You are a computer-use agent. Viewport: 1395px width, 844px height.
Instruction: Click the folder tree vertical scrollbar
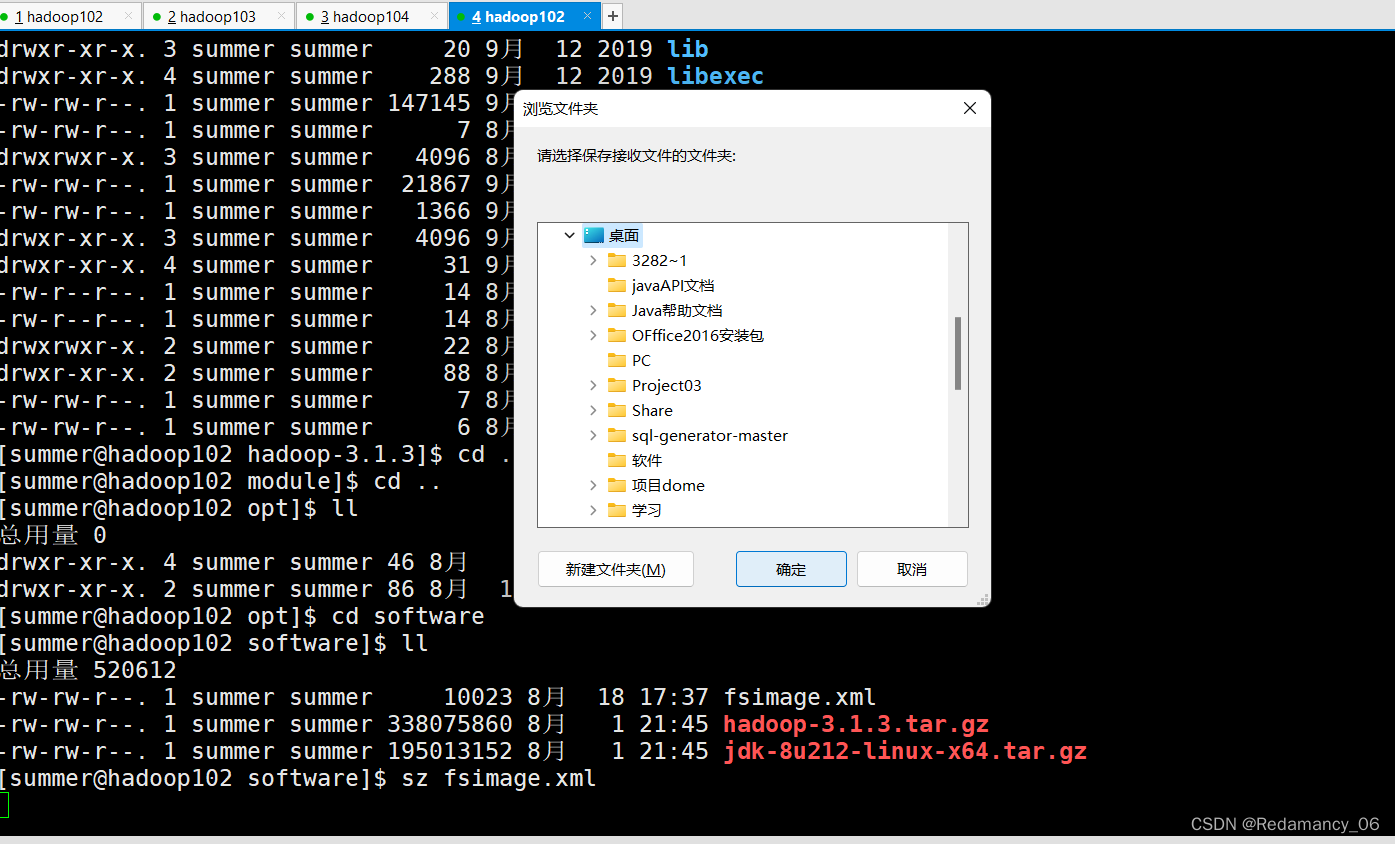[x=958, y=375]
